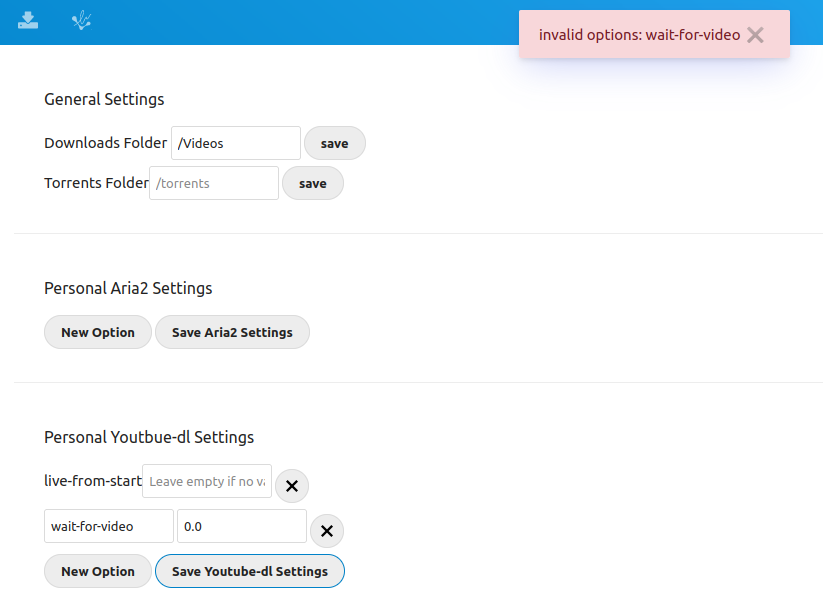This screenshot has width=823, height=608.
Task: Click the Torrents Folder label
Action: pyautogui.click(x=97, y=183)
